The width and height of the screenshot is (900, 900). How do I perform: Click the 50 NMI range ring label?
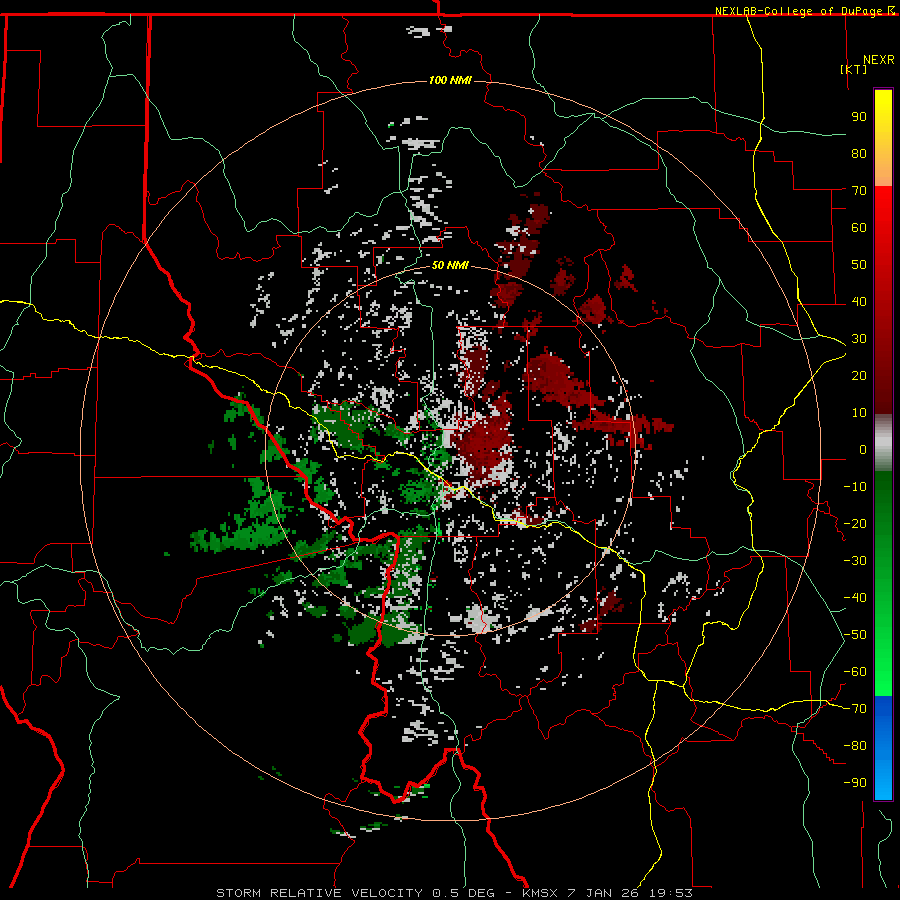[x=450, y=265]
